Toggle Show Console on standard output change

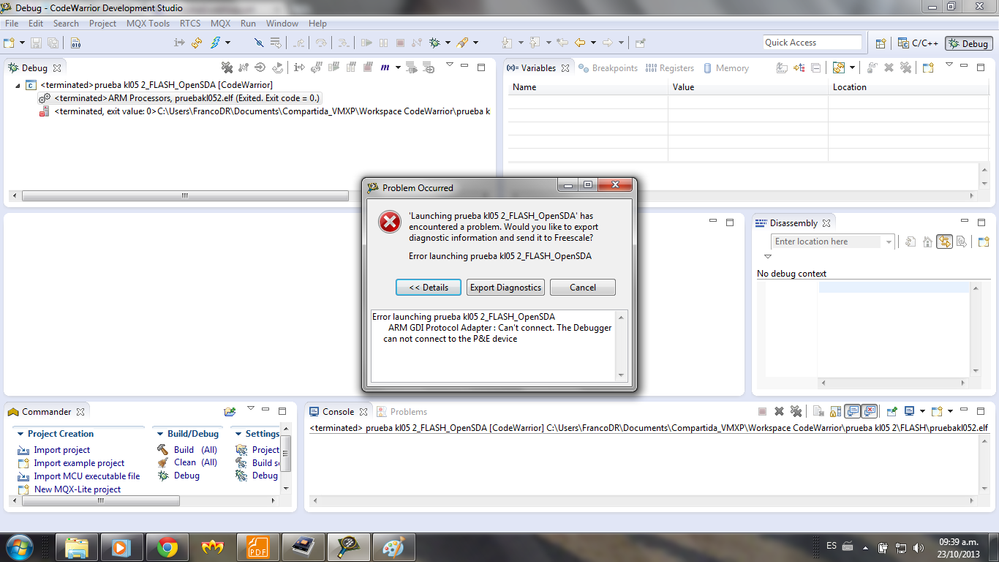coord(852,412)
